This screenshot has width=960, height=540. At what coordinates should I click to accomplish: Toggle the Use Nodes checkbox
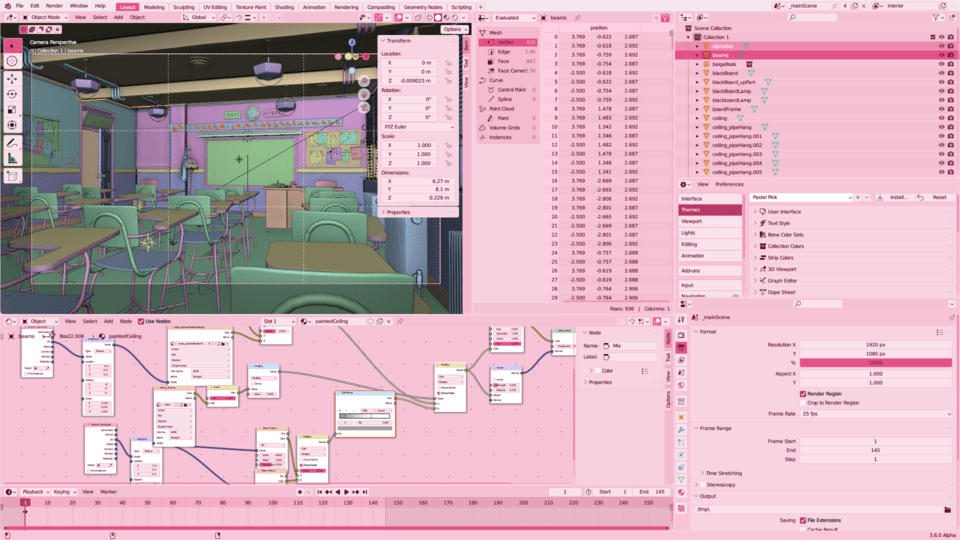pos(141,321)
